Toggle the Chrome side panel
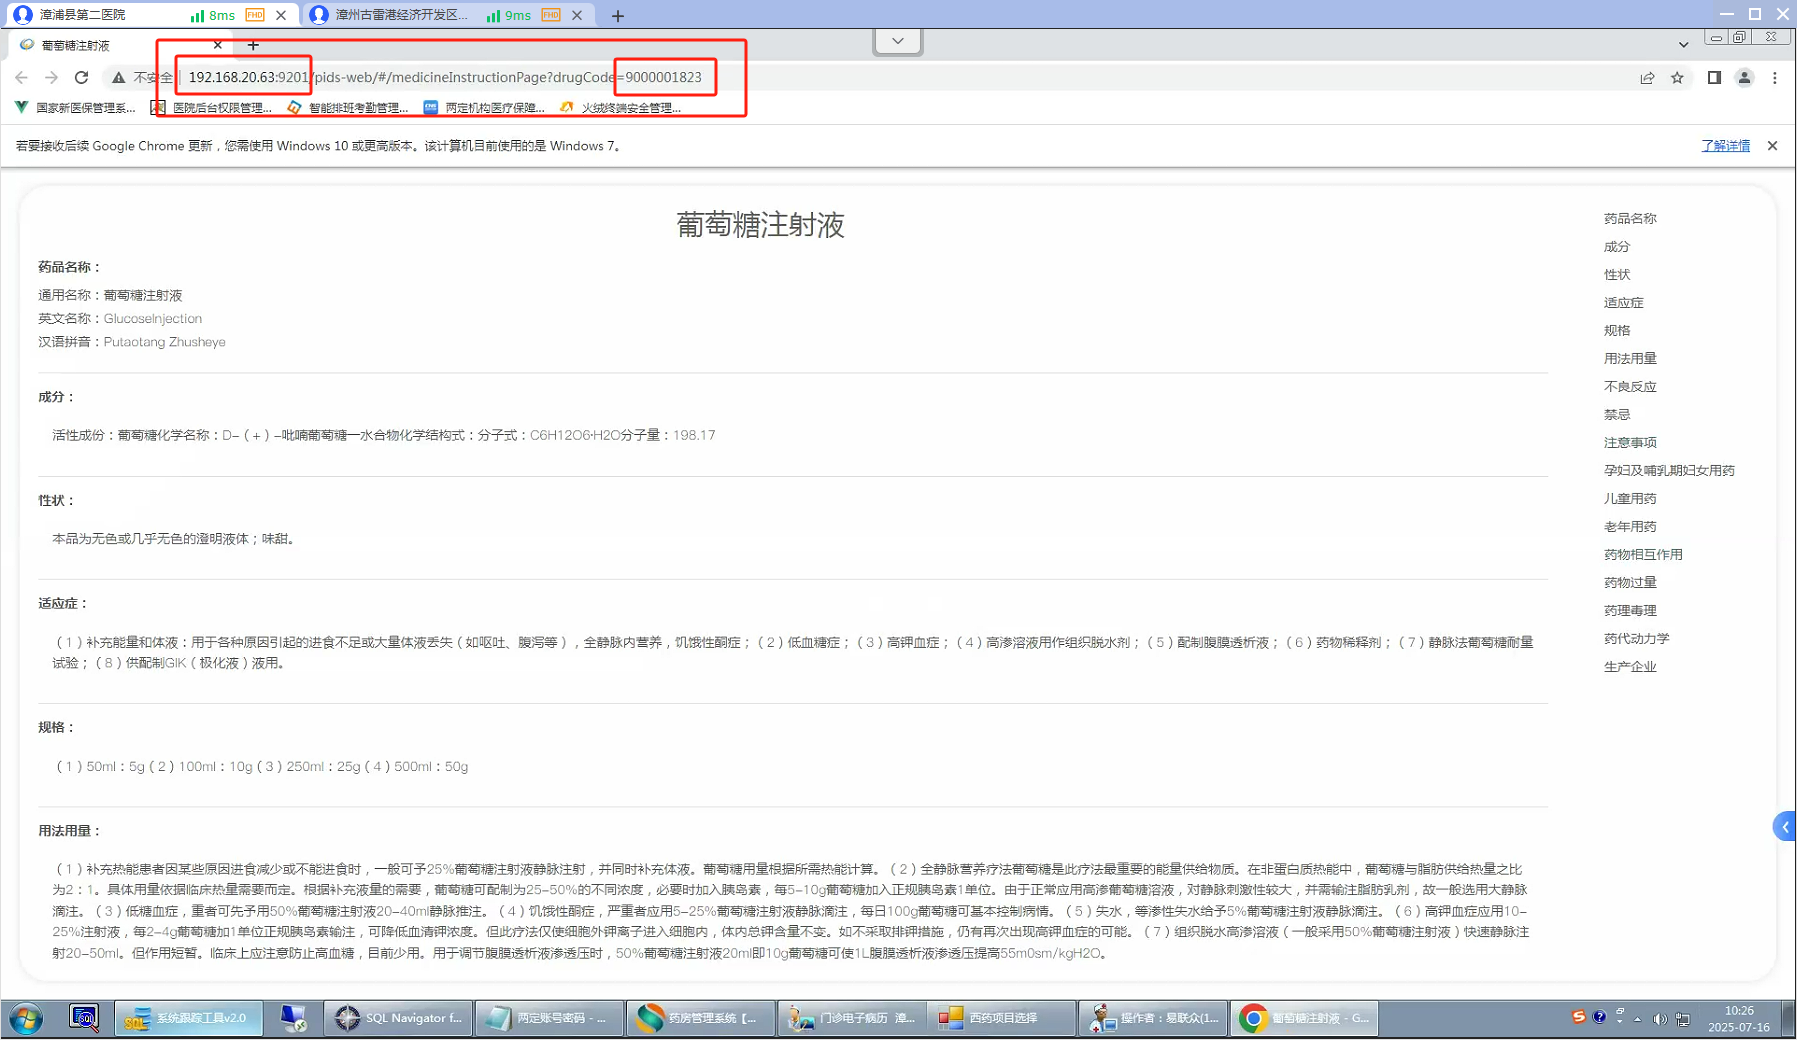 pyautogui.click(x=1714, y=77)
